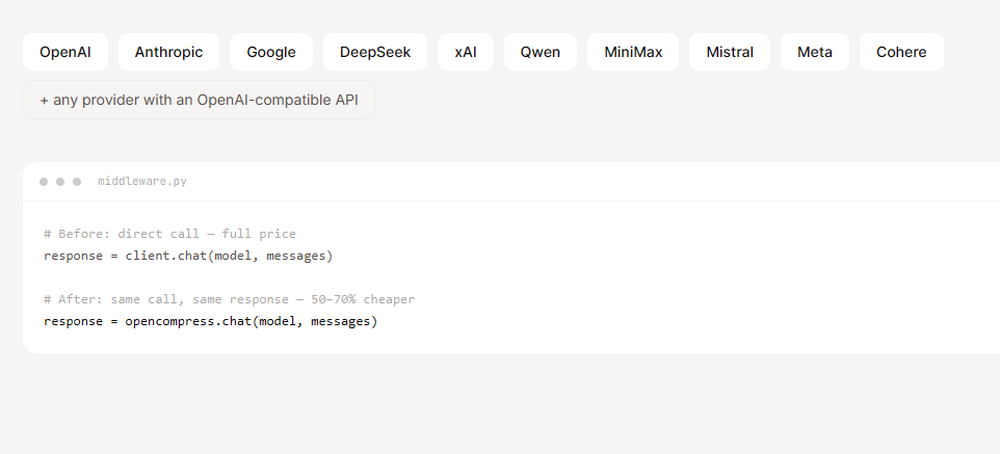Choose the MiniMax provider chip
This screenshot has height=454, width=1000.
[x=633, y=52]
